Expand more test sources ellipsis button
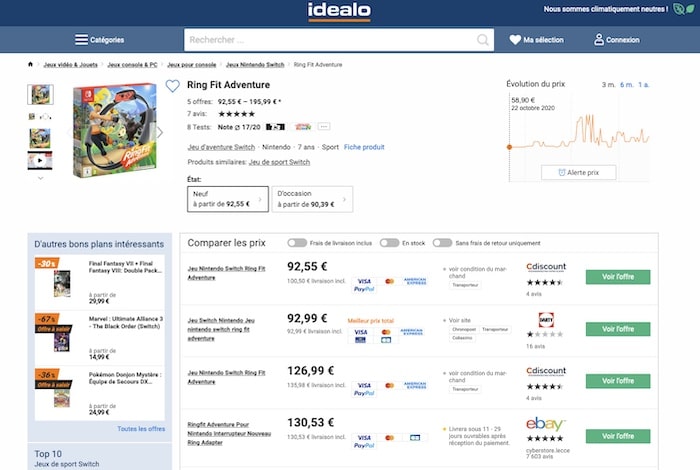Viewport: 700px width, 470px height. pos(323,127)
